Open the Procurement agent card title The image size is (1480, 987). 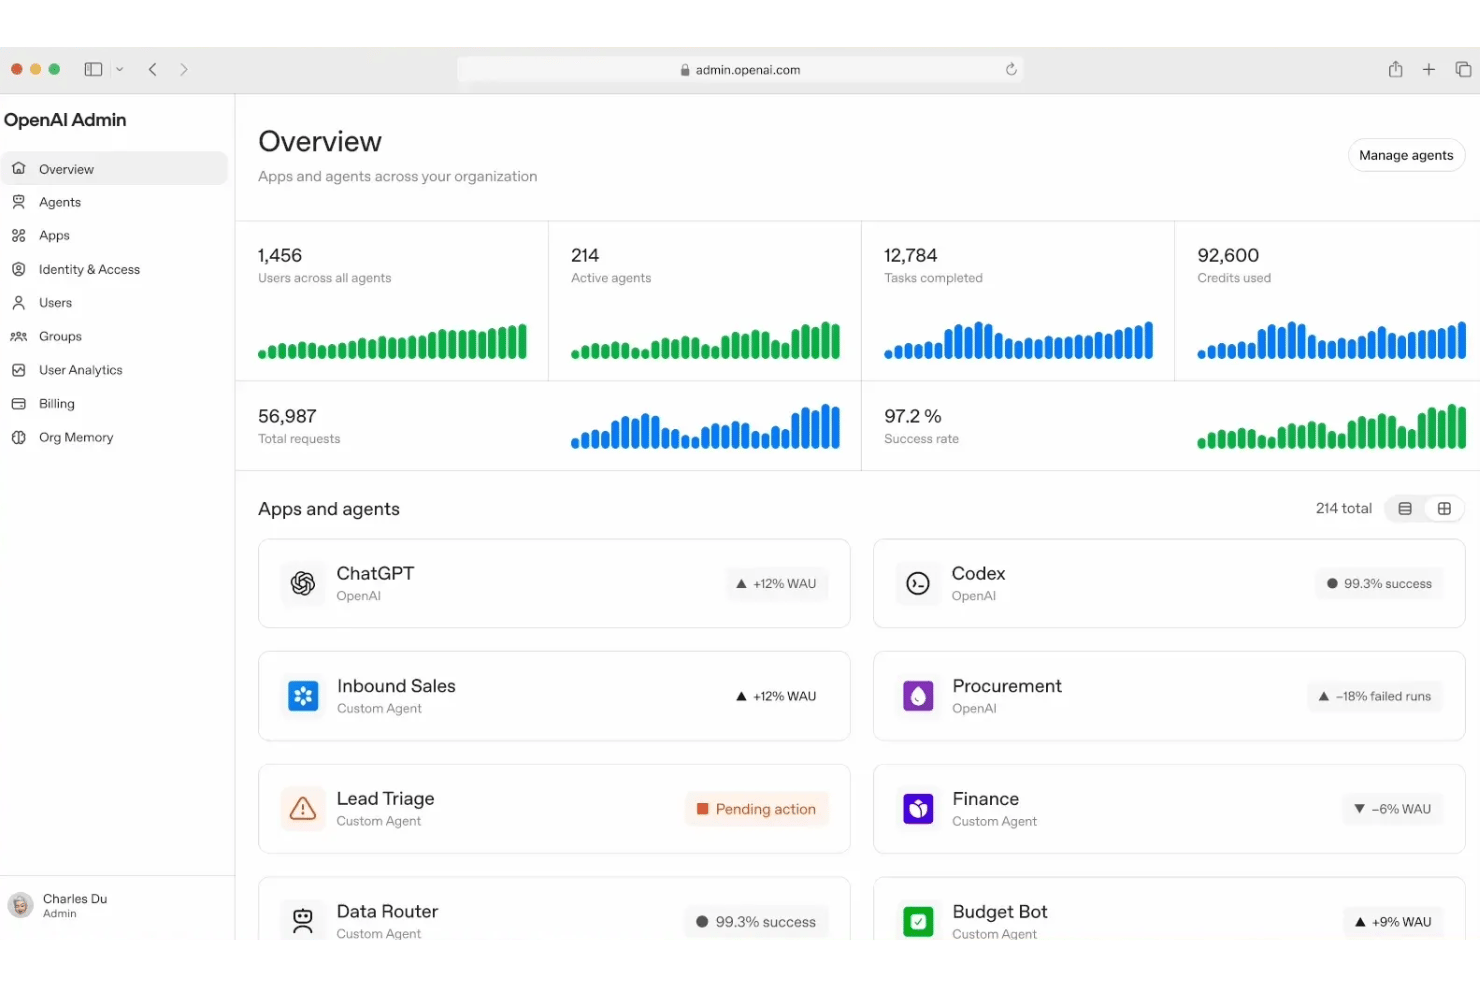pos(1007,686)
